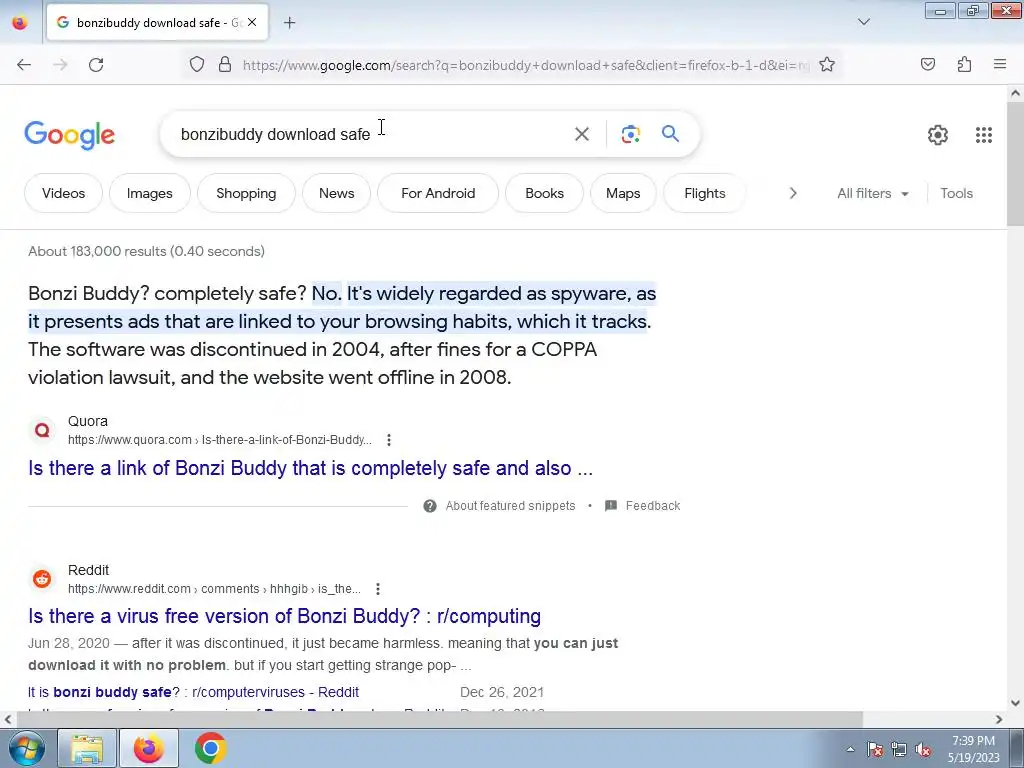Viewport: 1024px width, 768px height.
Task: Open tracking protection shield icon
Action: pos(197,65)
